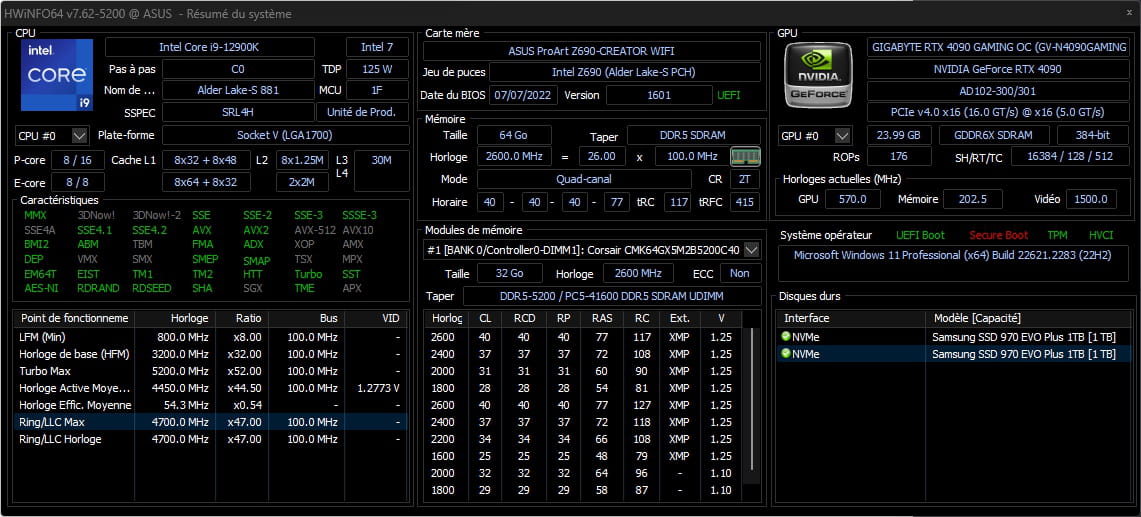Click the ECC Non field

tap(740, 274)
